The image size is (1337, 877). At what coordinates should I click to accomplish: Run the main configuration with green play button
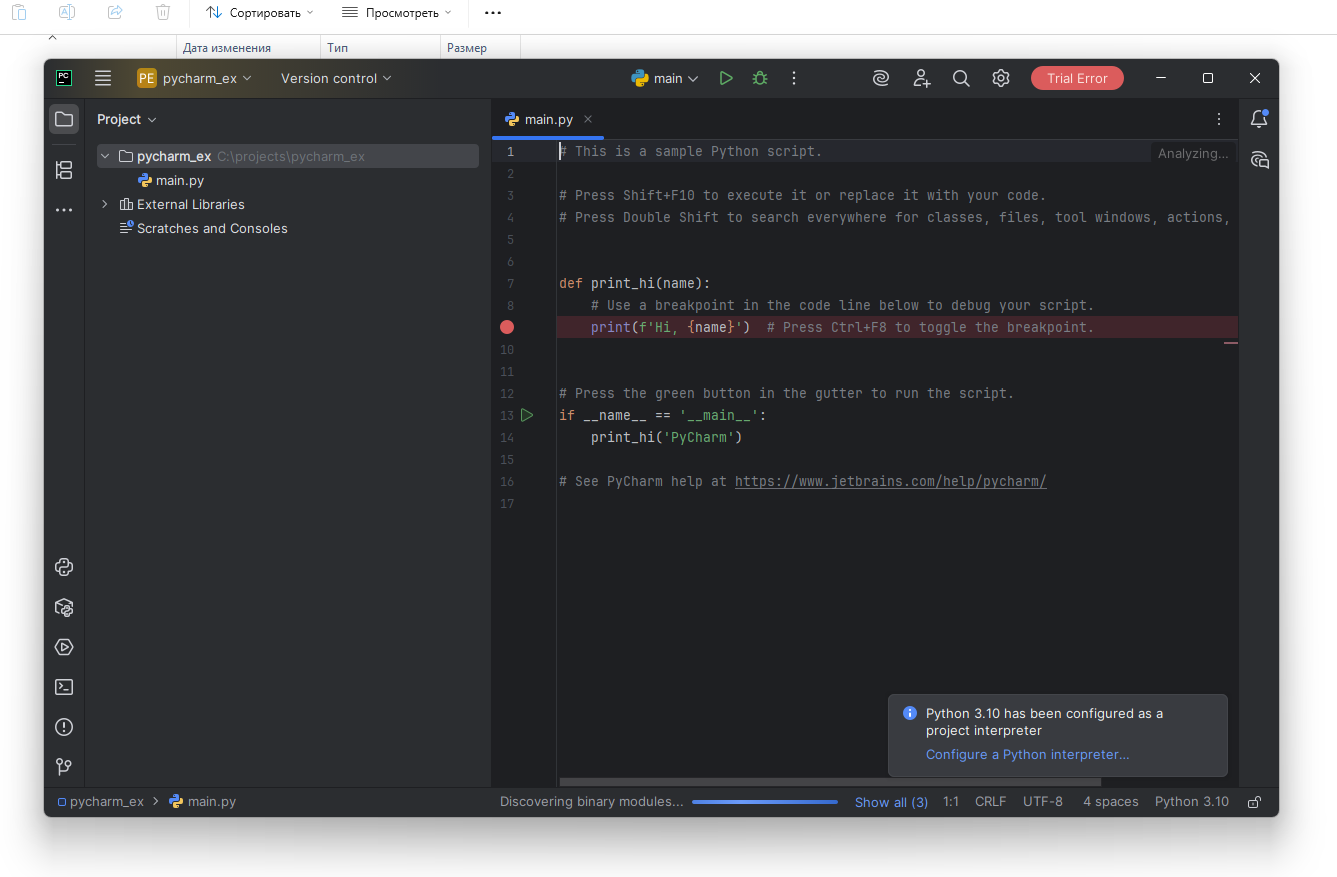pos(726,78)
